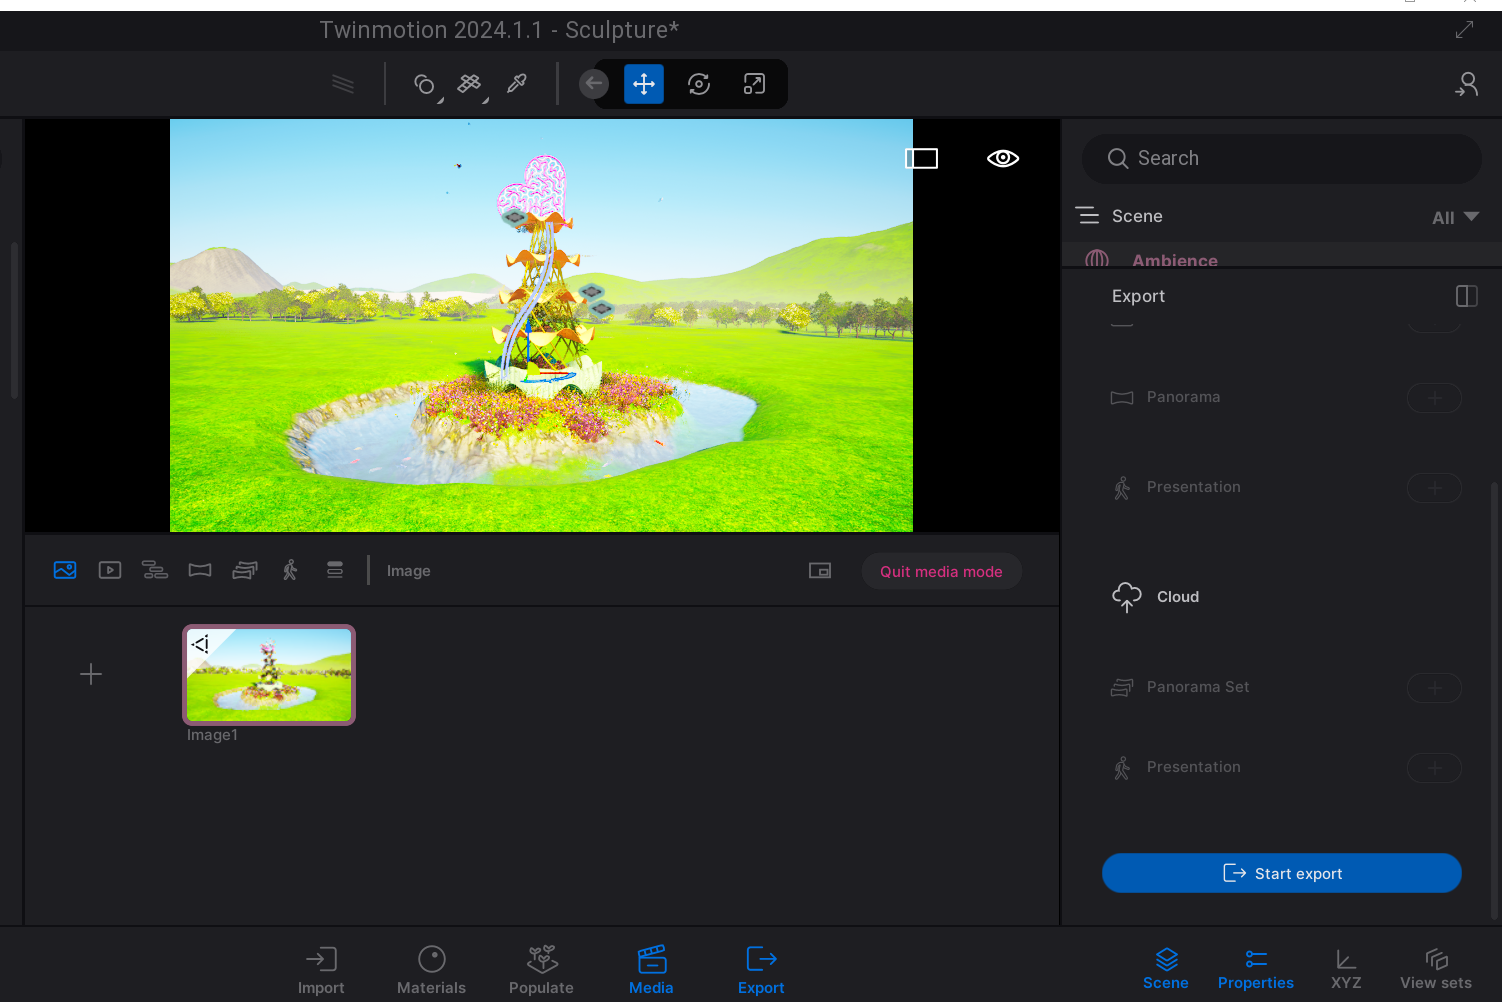Open the user account icon
1502x1002 pixels.
pos(1466,84)
